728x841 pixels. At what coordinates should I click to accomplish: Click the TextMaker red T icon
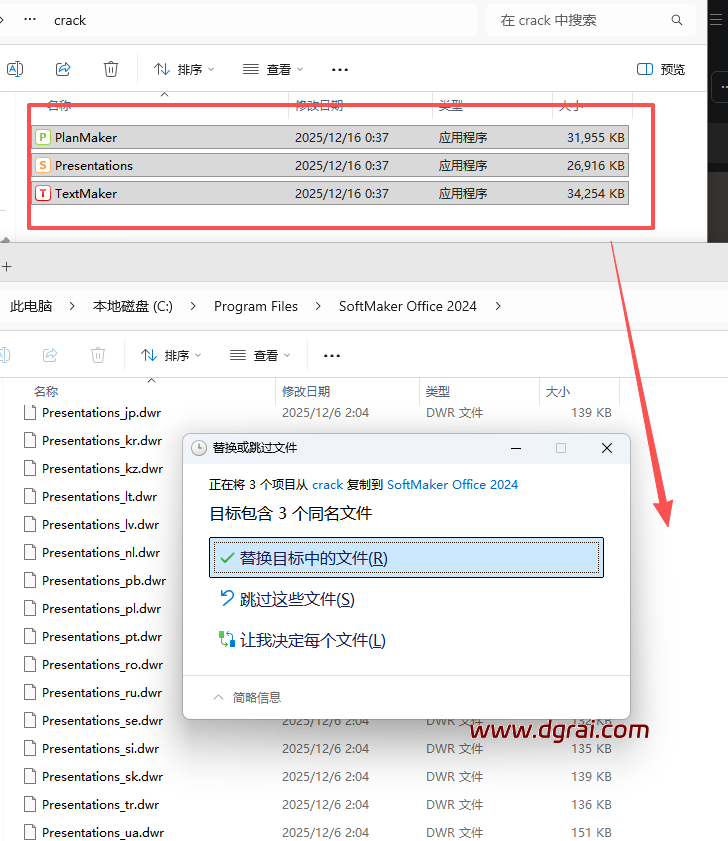coord(43,193)
